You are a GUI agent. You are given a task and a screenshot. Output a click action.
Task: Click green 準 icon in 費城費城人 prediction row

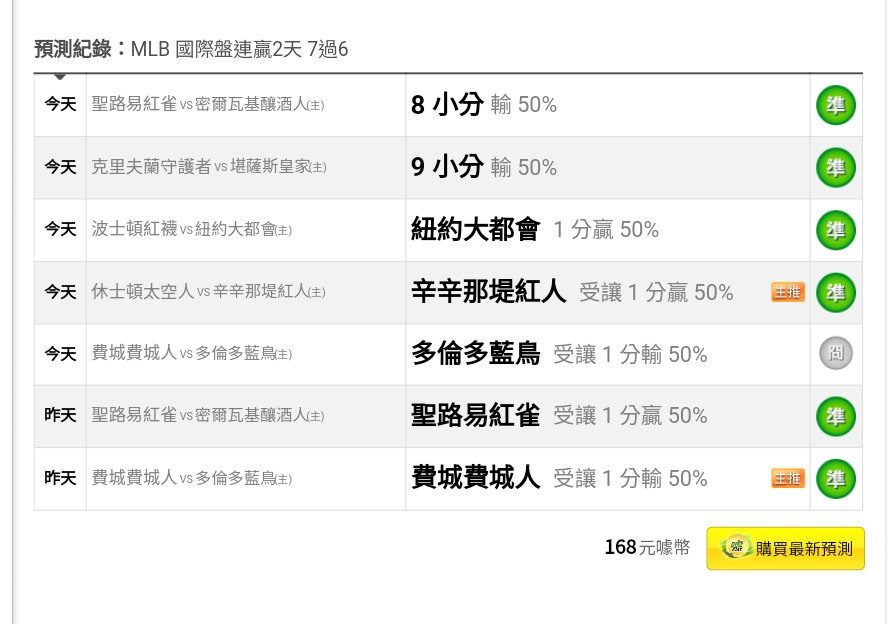[836, 479]
